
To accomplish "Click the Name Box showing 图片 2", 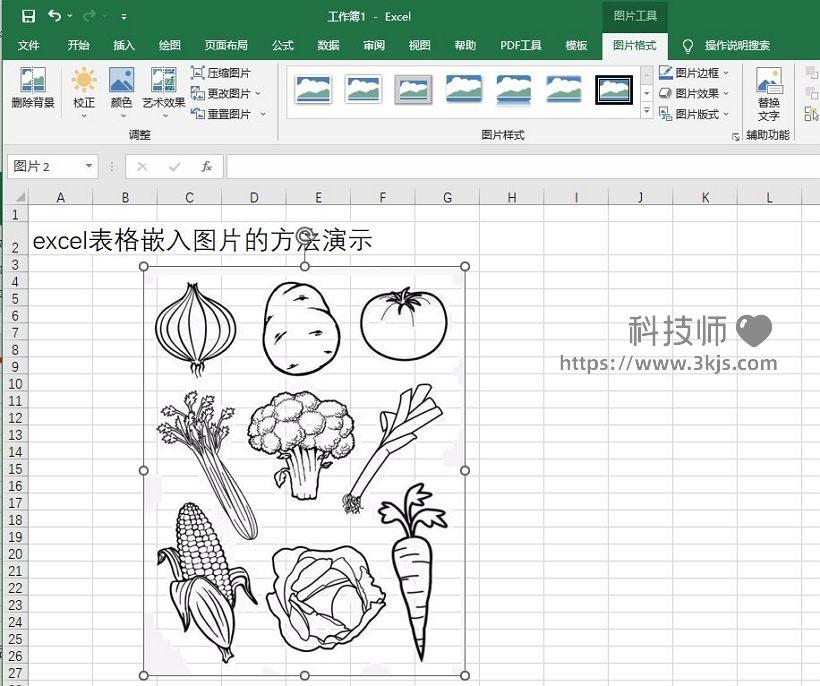I will click(x=44, y=167).
